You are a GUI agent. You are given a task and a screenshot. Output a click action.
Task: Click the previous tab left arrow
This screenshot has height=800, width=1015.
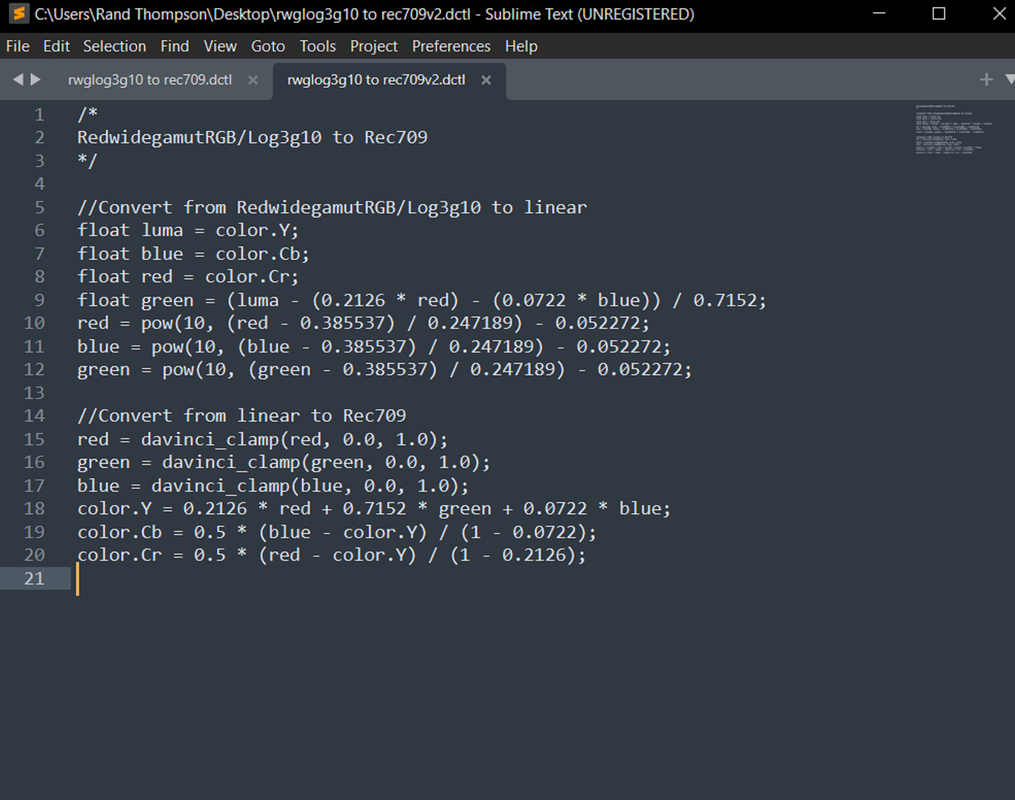coord(17,80)
